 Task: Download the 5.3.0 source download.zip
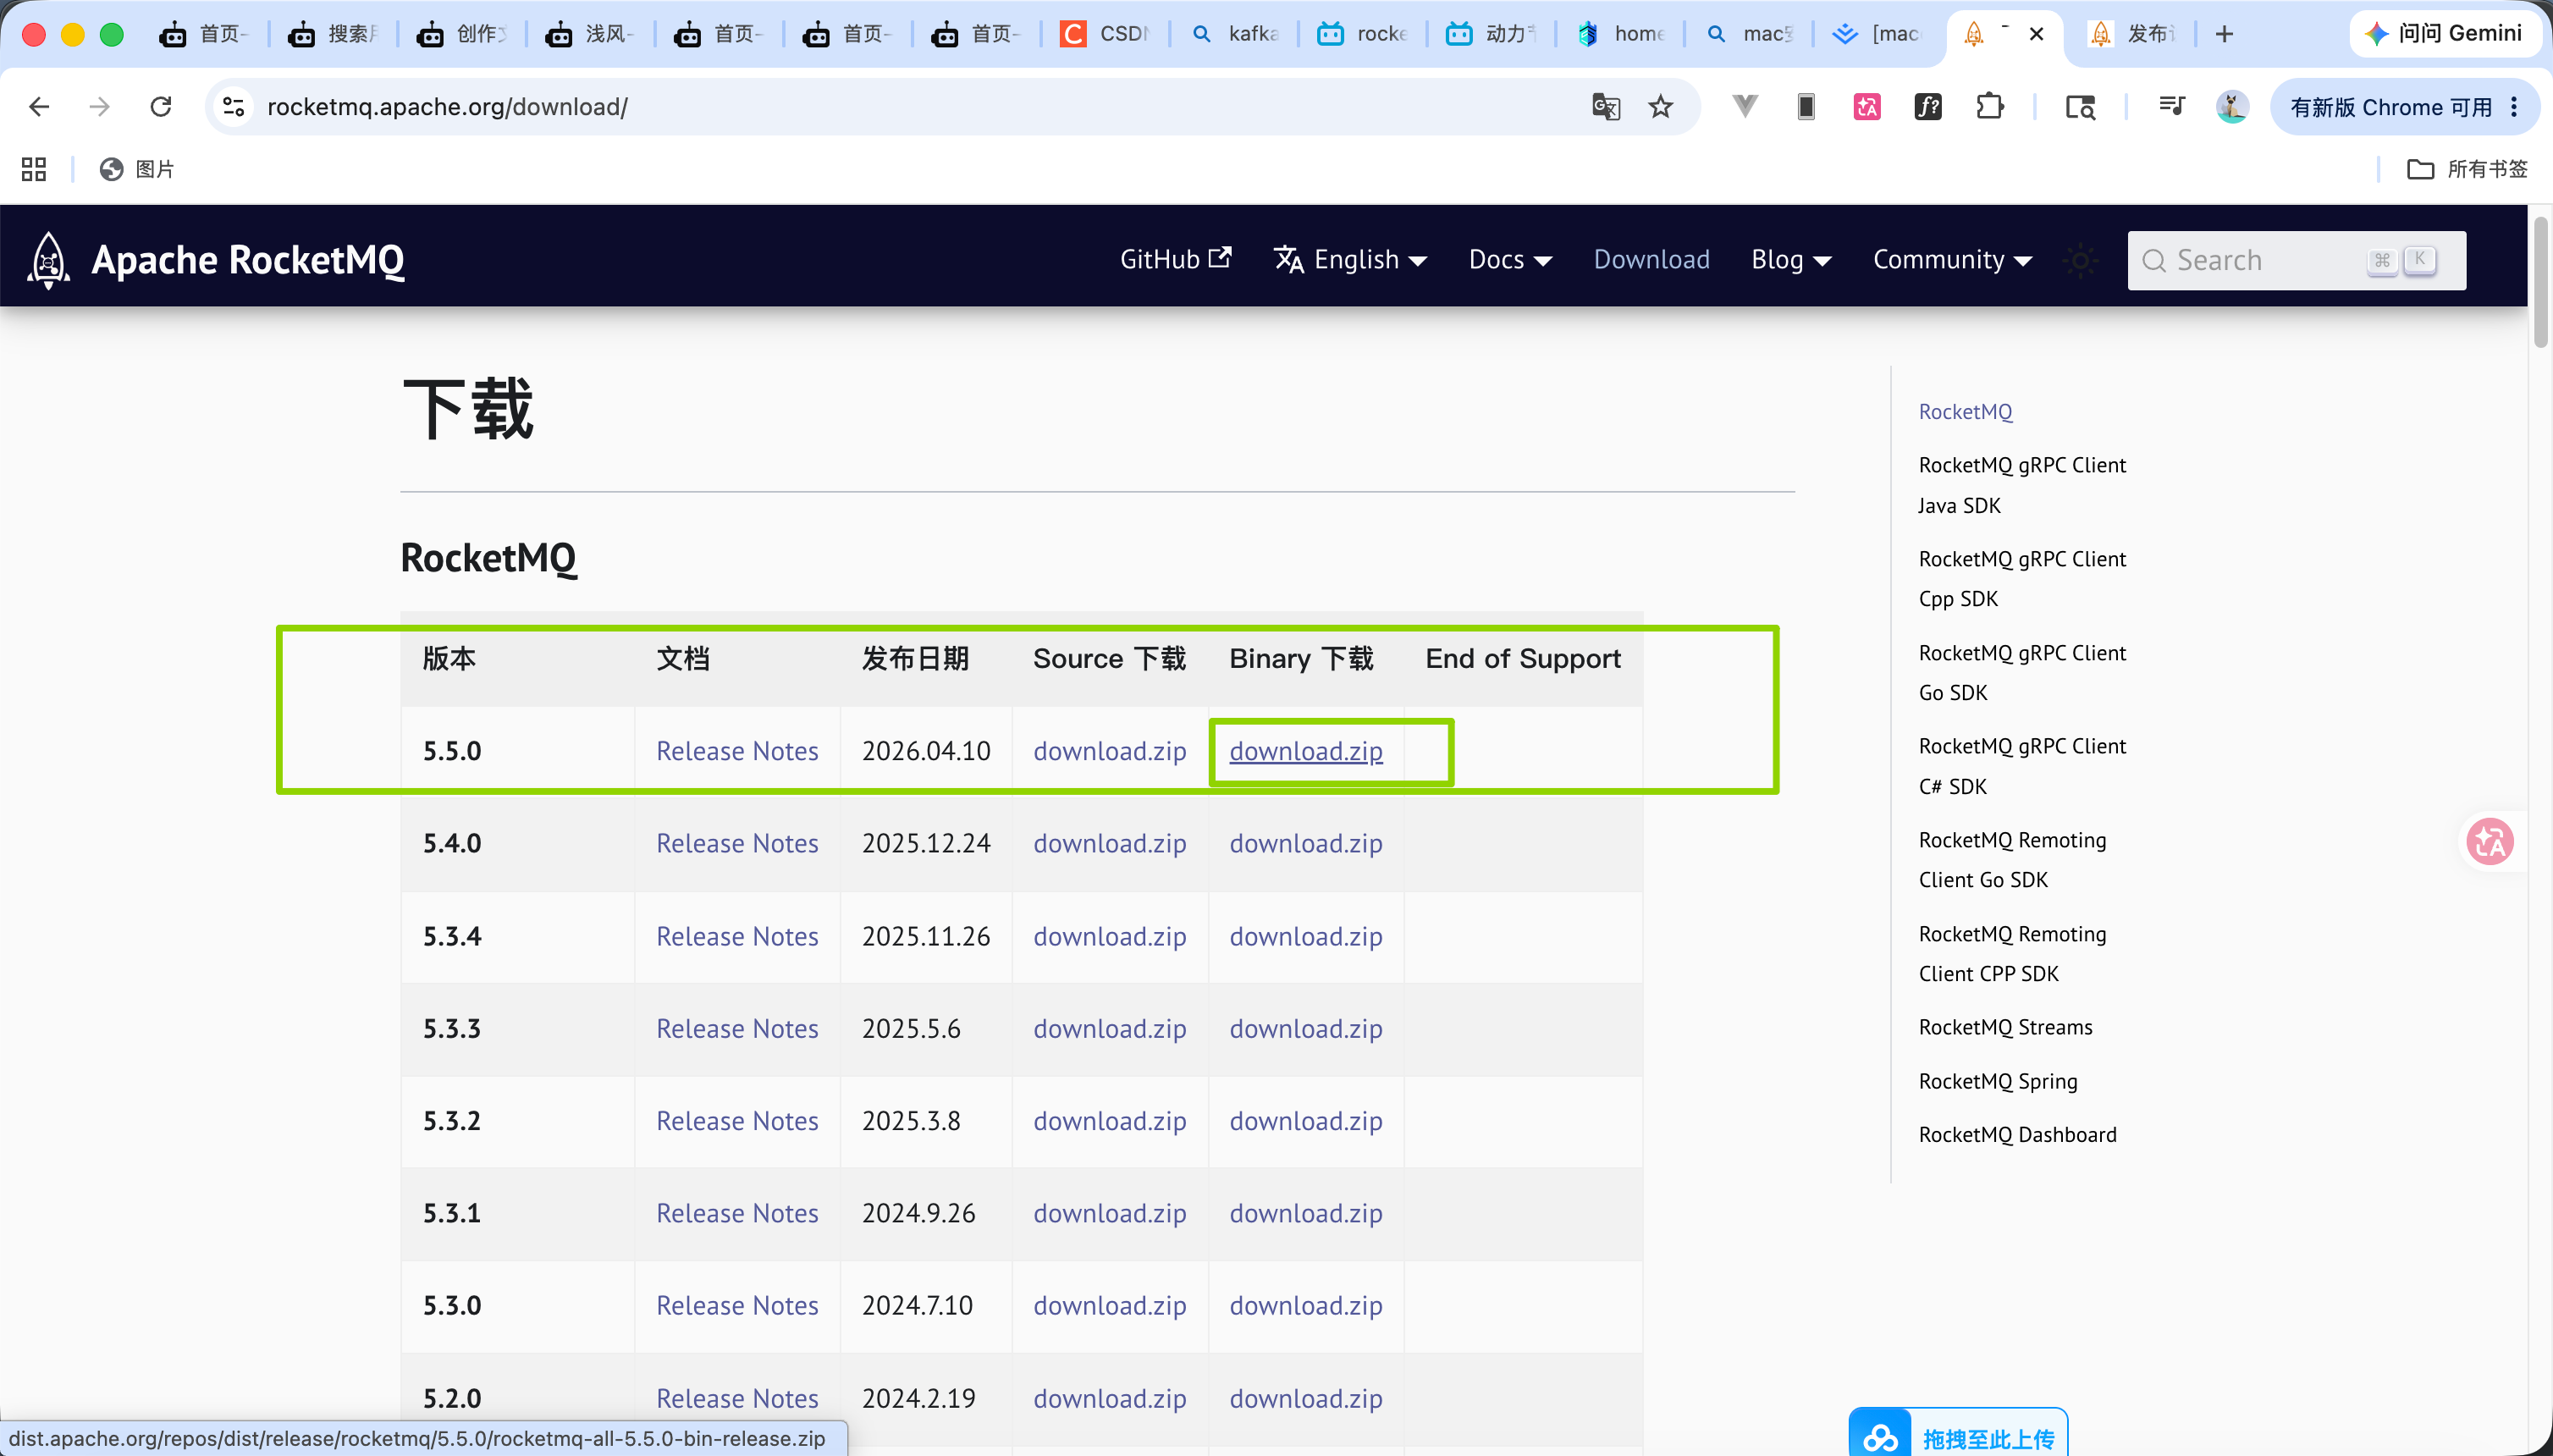[1110, 1305]
